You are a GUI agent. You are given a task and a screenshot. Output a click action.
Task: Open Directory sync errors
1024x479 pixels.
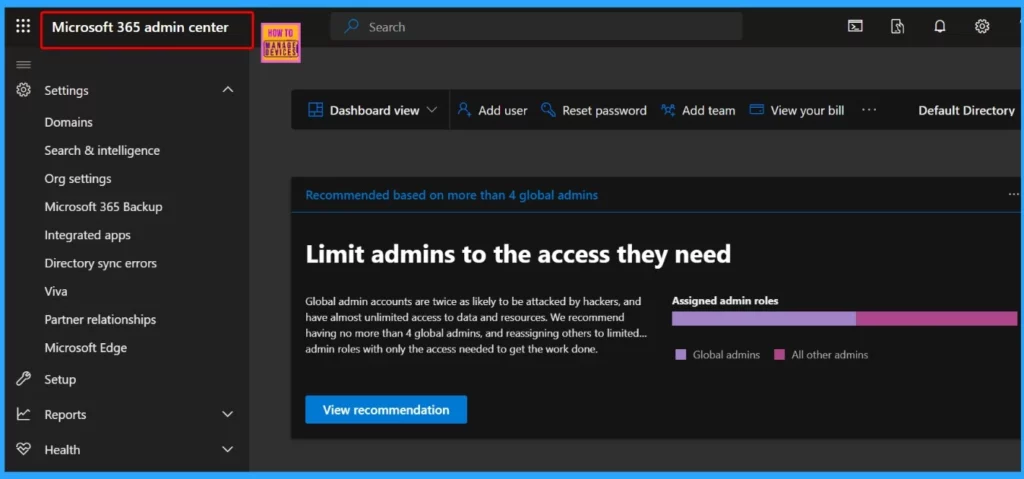point(101,263)
